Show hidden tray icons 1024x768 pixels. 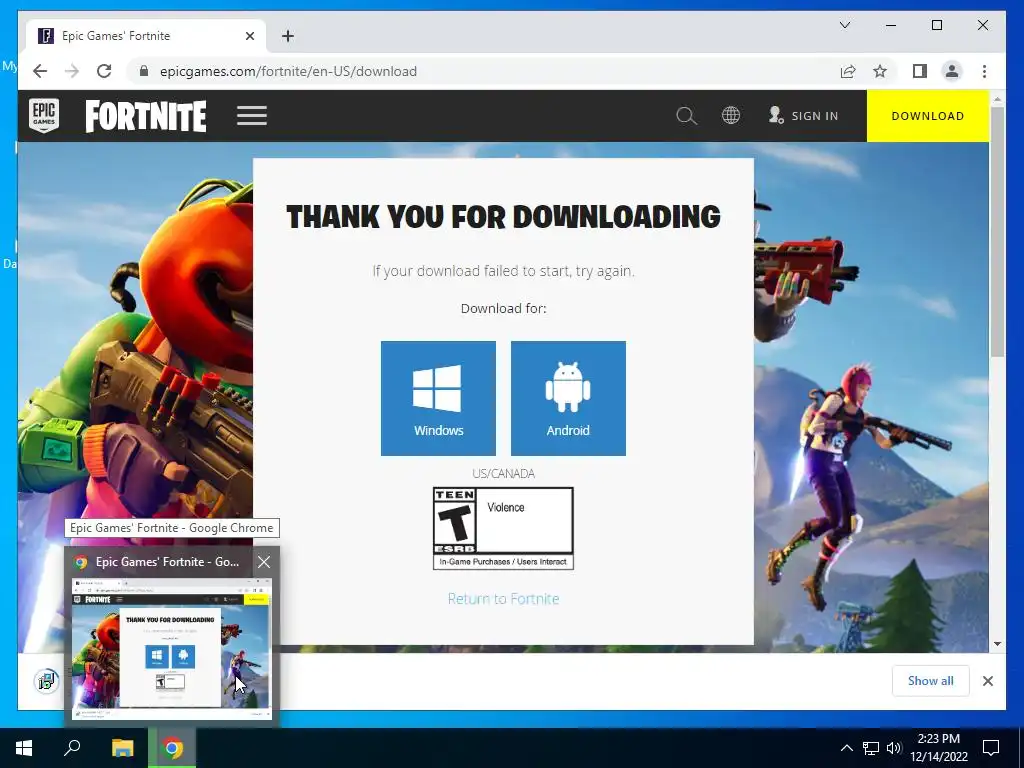[x=846, y=748]
